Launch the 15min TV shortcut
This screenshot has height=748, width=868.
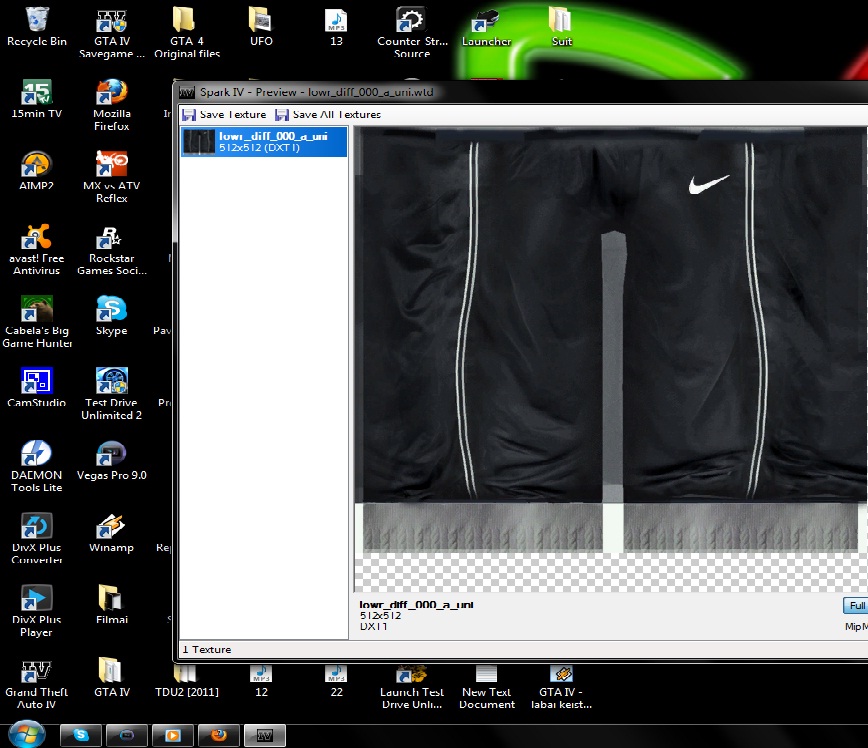(37, 99)
